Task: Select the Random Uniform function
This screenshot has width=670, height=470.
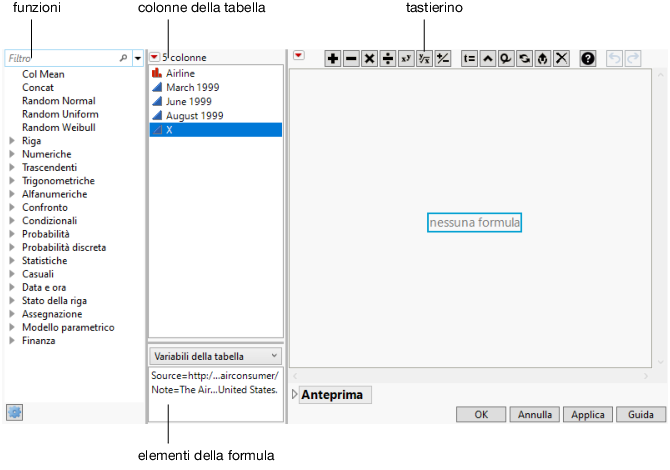Action: 60,114
